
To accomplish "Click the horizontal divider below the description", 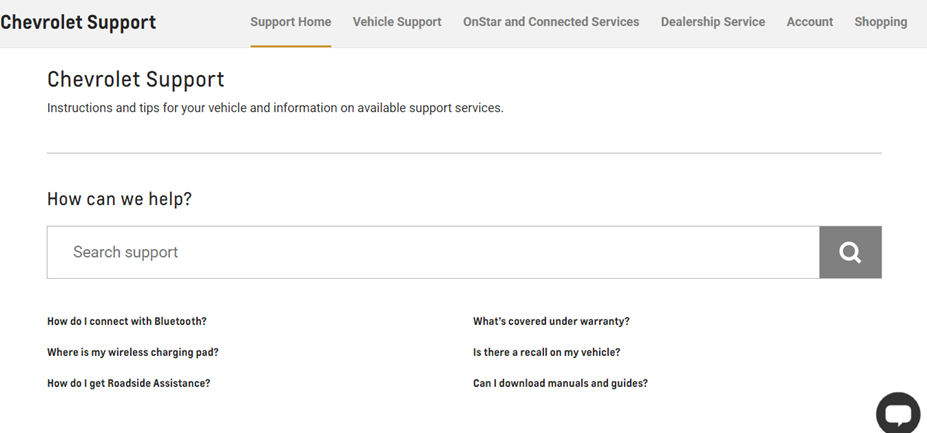I will click(464, 153).
